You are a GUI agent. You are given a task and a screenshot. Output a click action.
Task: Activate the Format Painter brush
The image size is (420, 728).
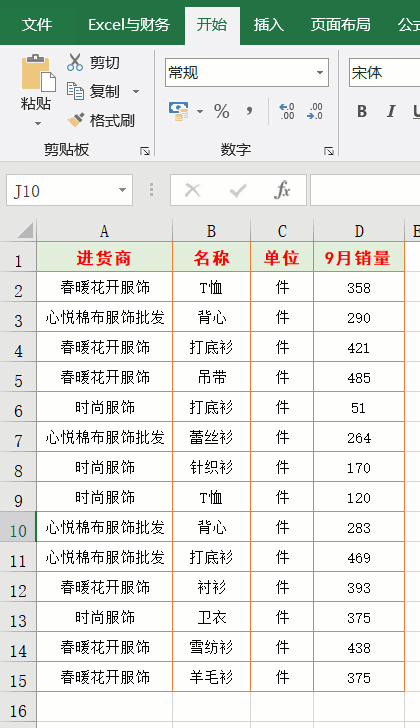pos(76,120)
